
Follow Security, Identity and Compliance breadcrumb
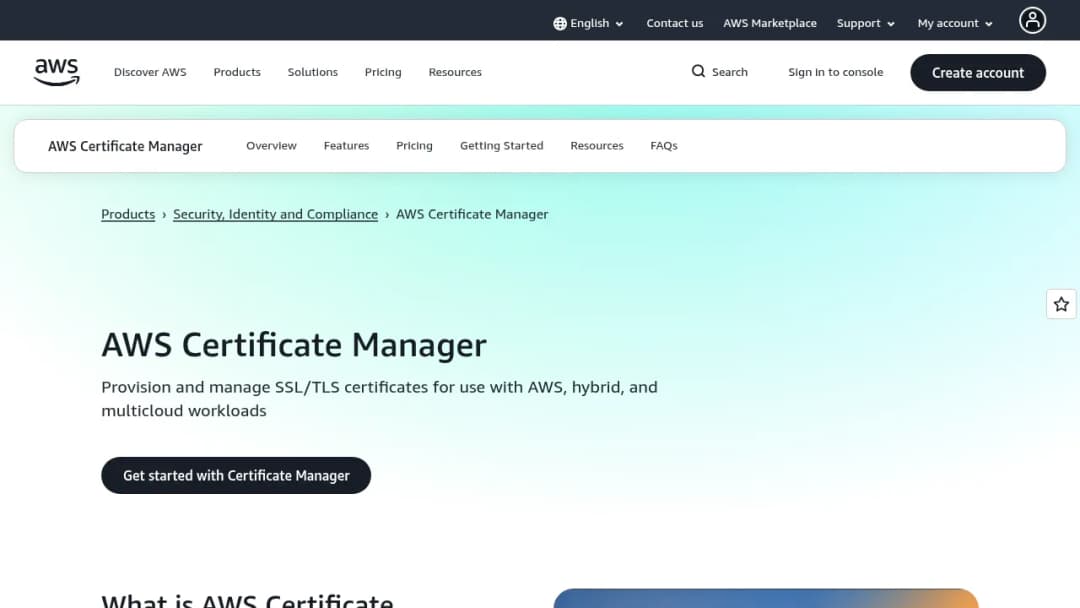tap(276, 214)
